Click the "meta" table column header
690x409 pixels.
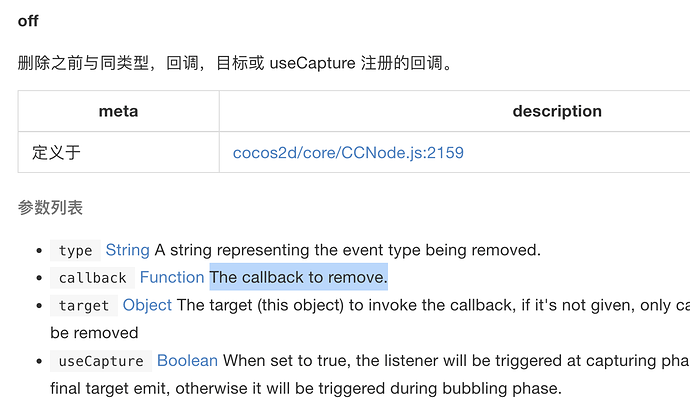[x=118, y=111]
